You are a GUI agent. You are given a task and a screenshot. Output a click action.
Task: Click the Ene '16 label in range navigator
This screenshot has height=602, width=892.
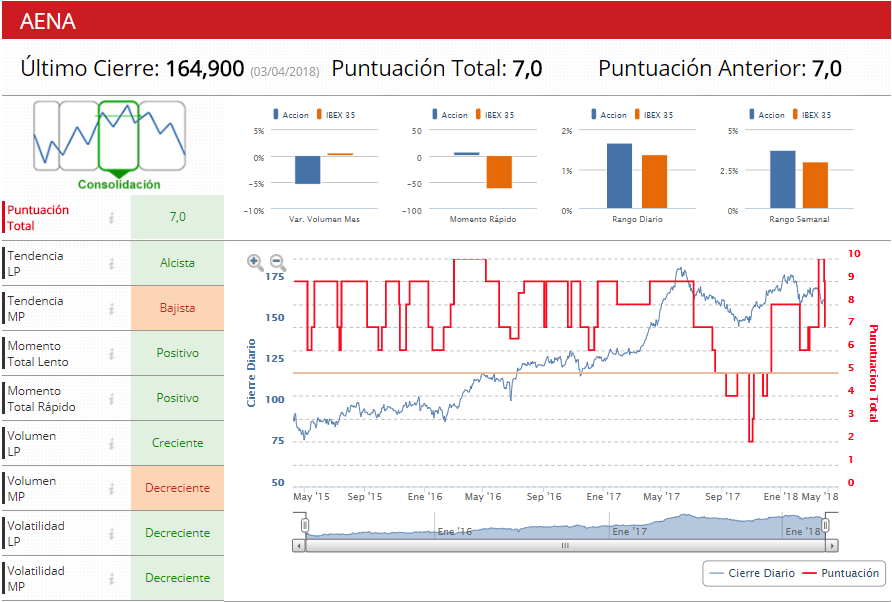click(455, 531)
